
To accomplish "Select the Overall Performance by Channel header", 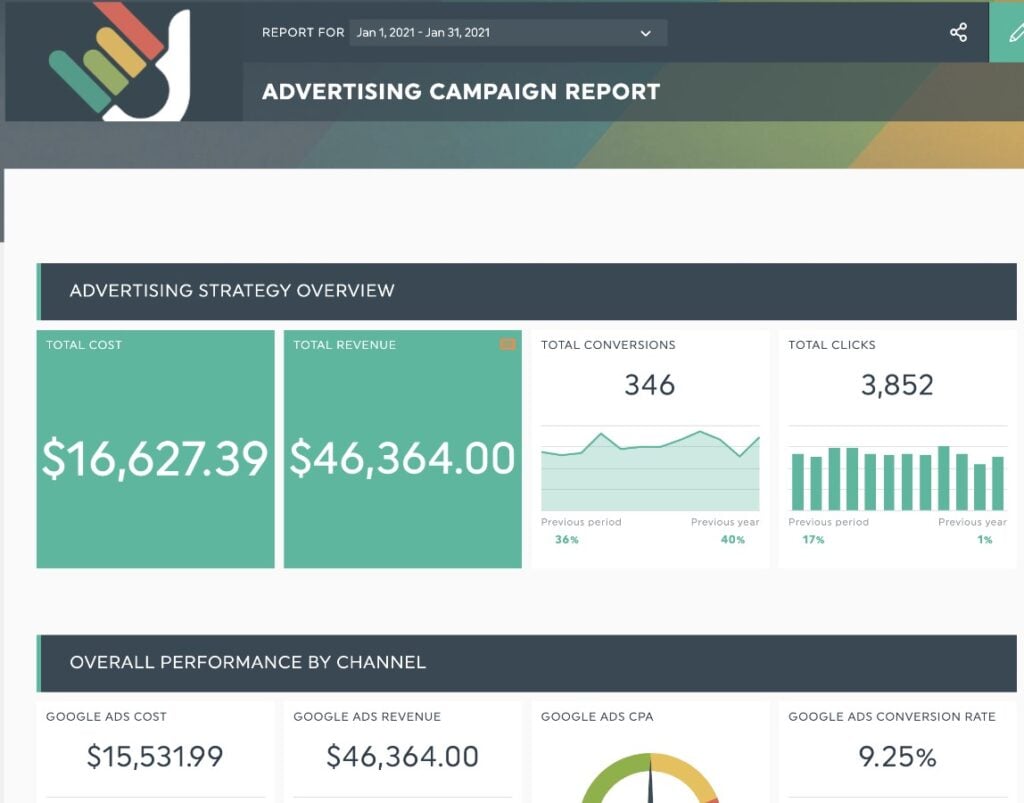I will point(246,662).
